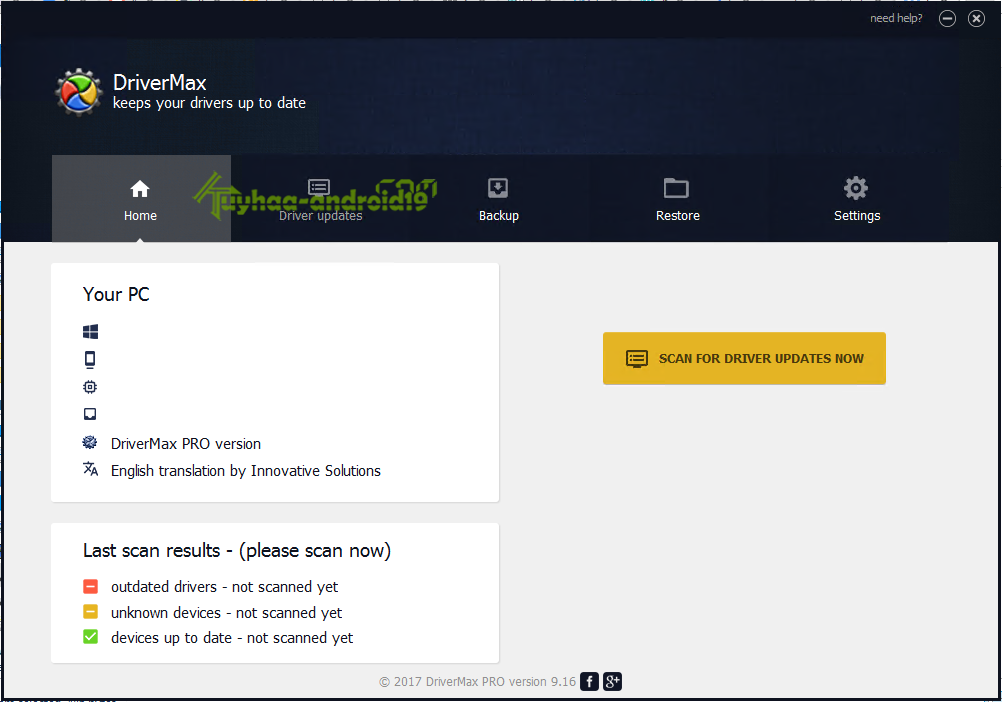
Task: Click the gear icon beside DriverMax PRO version
Action: pyautogui.click(x=90, y=442)
